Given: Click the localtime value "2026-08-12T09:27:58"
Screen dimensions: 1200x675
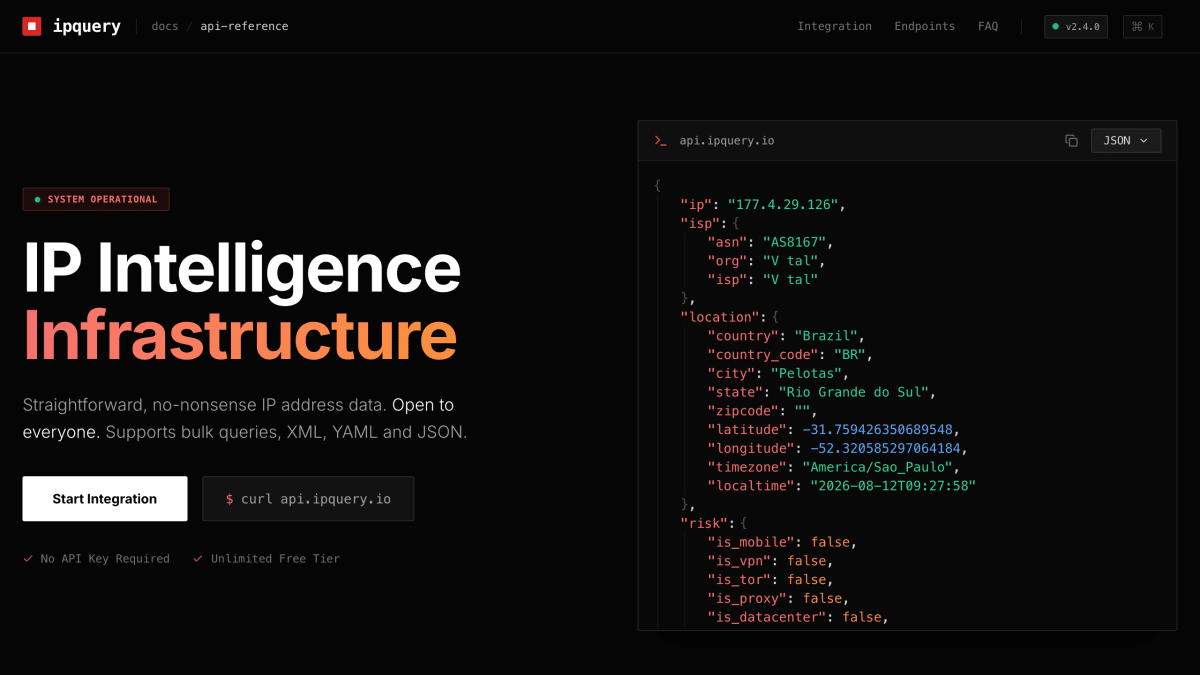Looking at the screenshot, I should 894,486.
